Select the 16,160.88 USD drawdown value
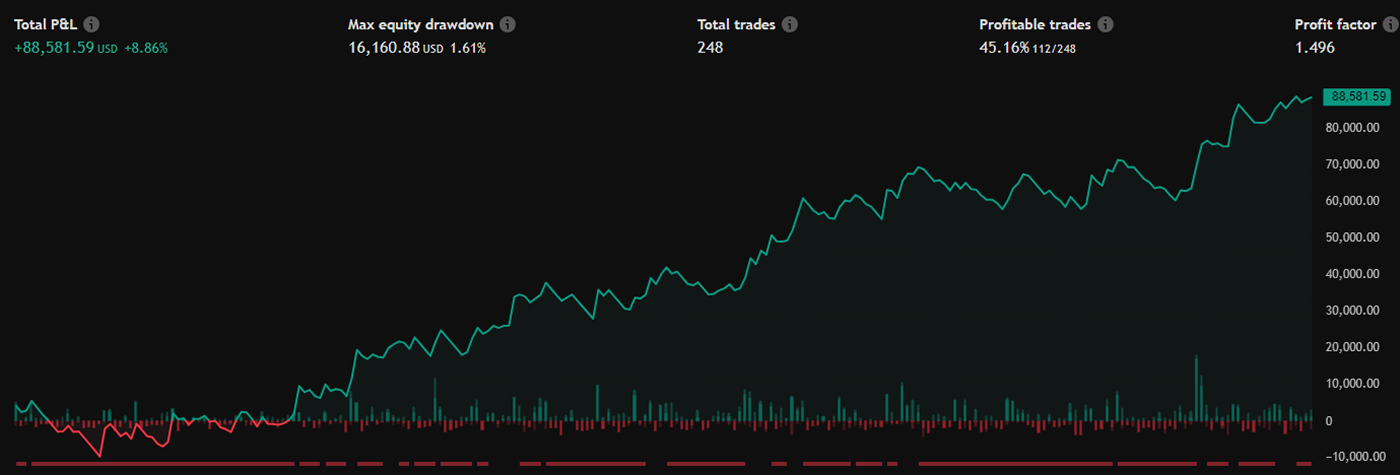The image size is (1400, 475). [384, 48]
